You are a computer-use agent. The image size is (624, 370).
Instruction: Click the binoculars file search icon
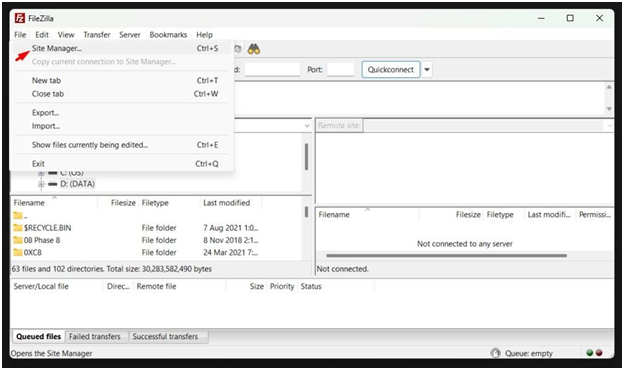(254, 49)
